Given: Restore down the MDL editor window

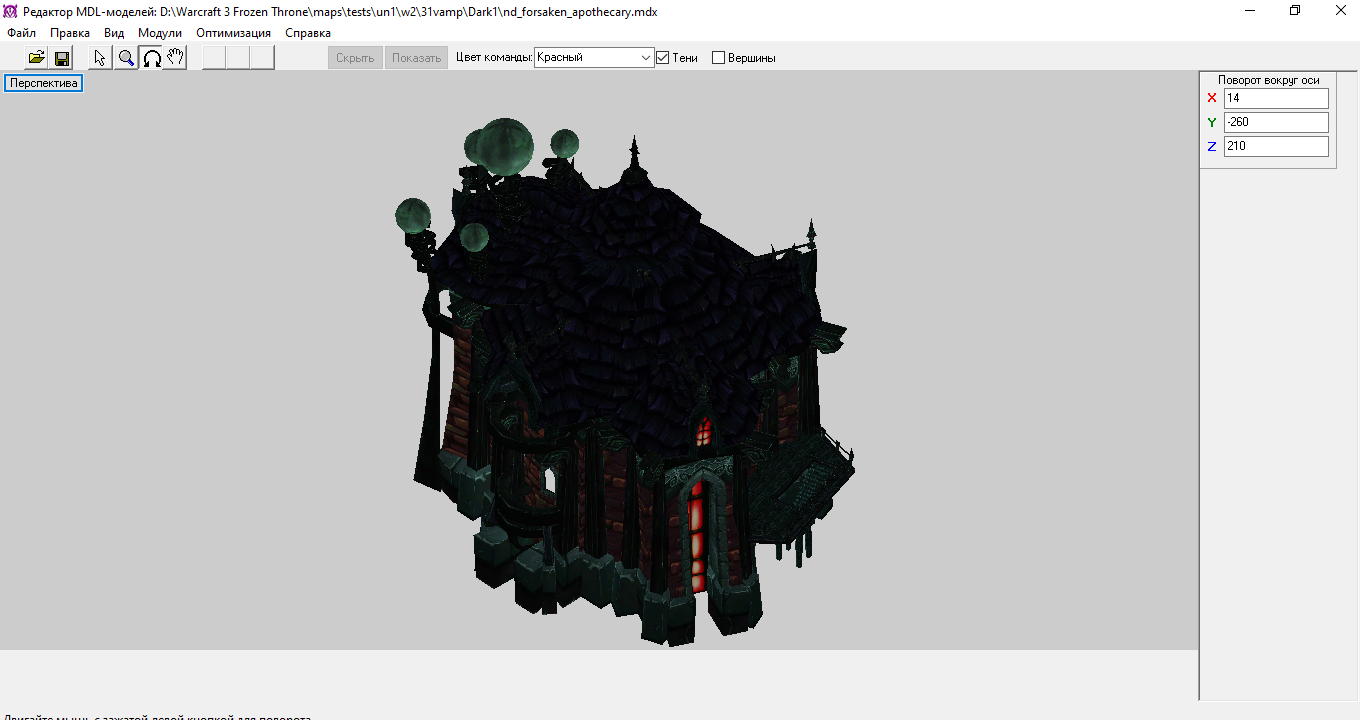Looking at the screenshot, I should pos(1295,11).
